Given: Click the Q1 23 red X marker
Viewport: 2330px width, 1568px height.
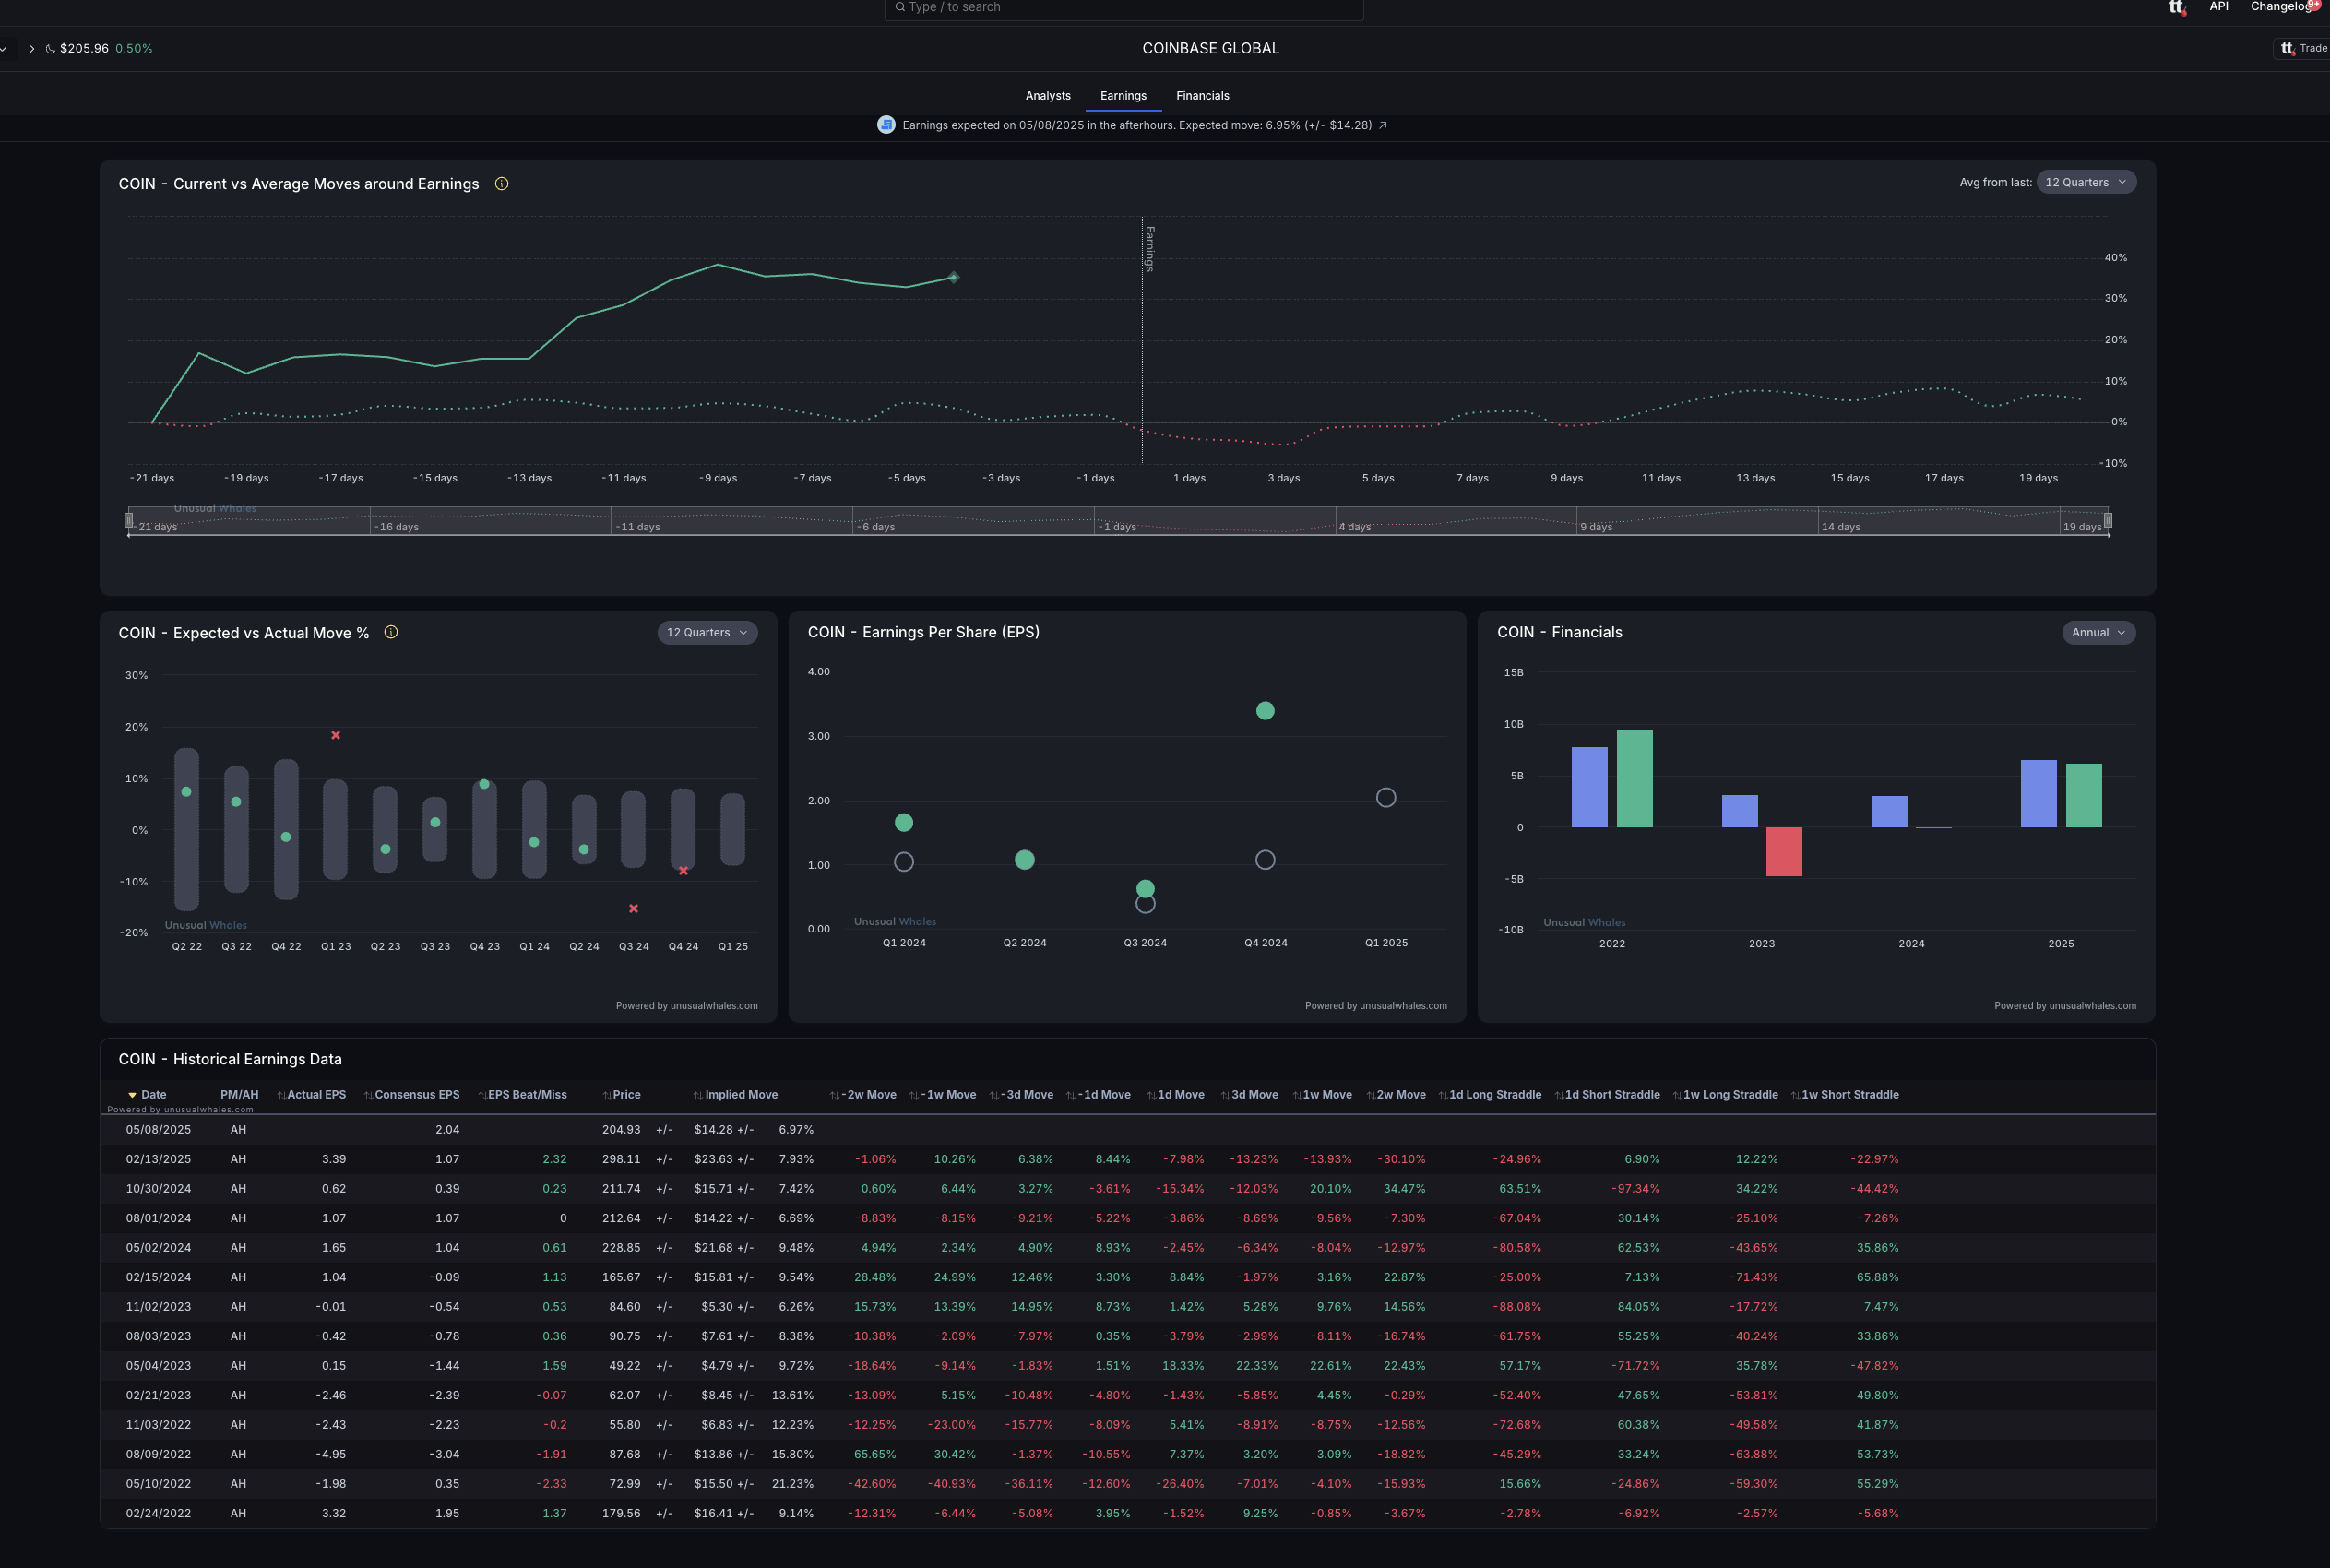Looking at the screenshot, I should (336, 735).
